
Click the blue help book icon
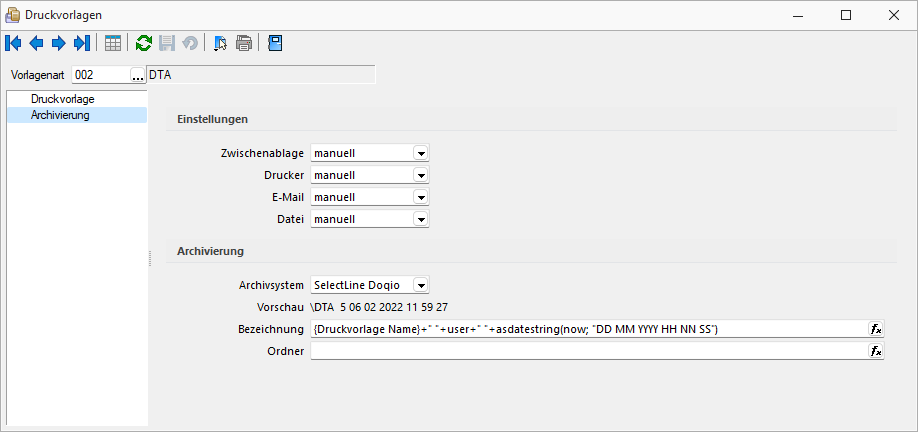pyautogui.click(x=275, y=43)
